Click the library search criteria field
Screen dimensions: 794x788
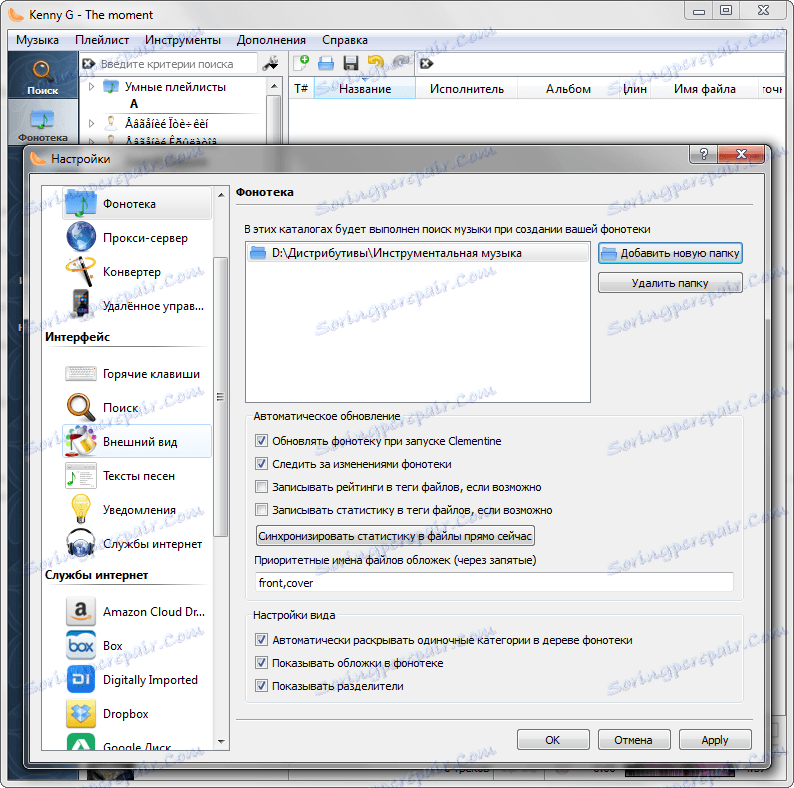(177, 64)
